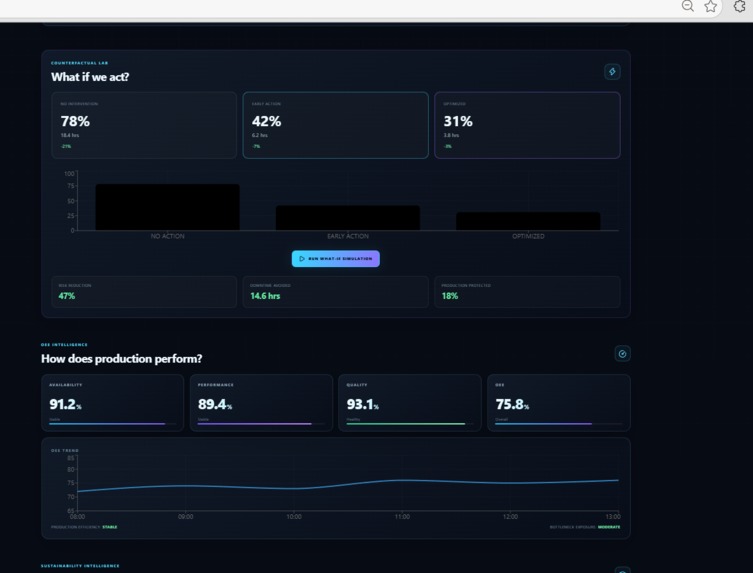Viewport: 753px width, 573px height.
Task: Click the NO ACTION axis label
Action: pos(168,236)
